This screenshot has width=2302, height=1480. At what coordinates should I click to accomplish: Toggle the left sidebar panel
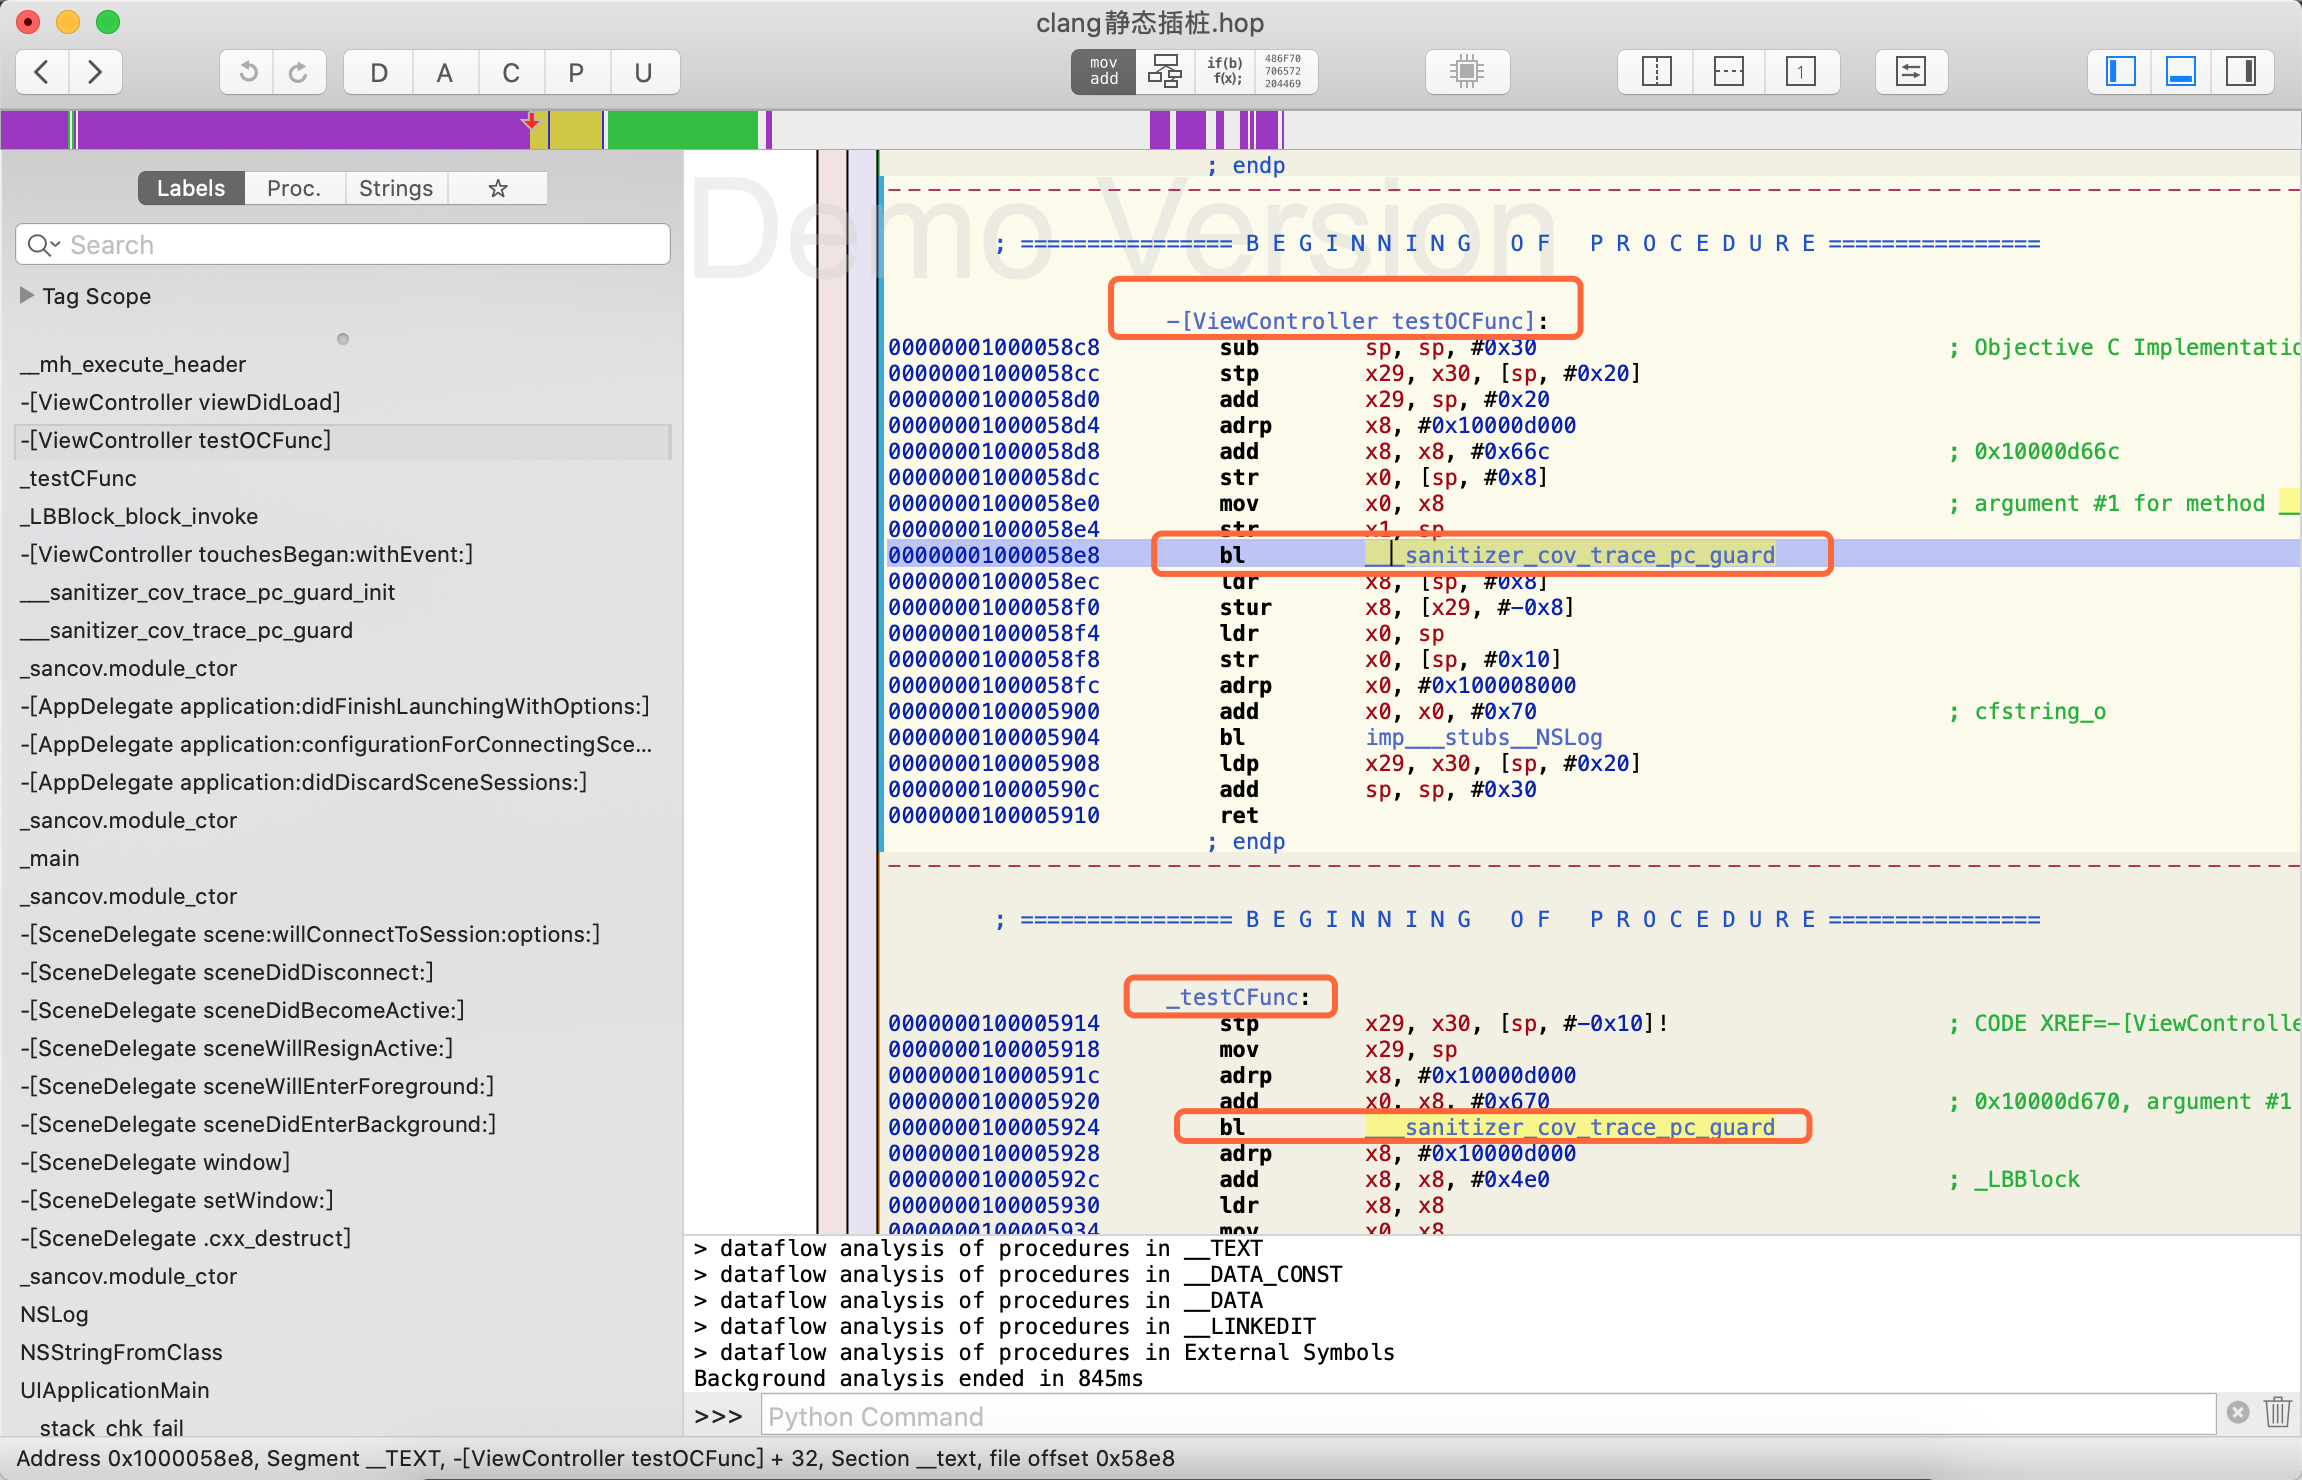point(2120,72)
